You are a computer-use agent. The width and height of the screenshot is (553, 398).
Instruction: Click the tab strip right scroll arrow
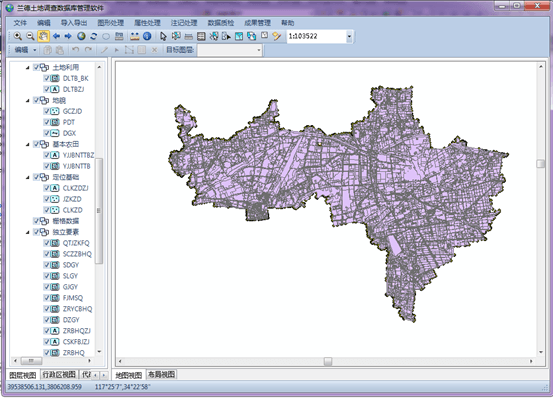pos(104,375)
